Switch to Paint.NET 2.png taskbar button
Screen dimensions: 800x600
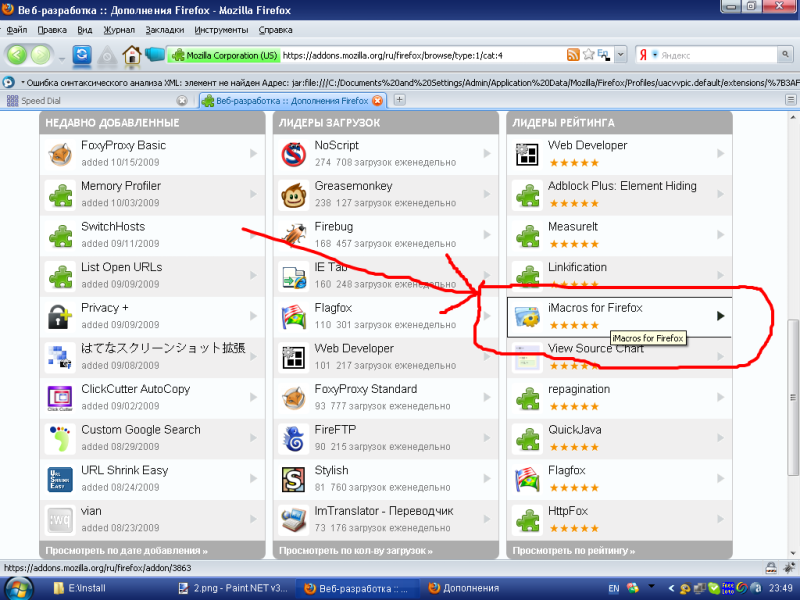pos(234,588)
